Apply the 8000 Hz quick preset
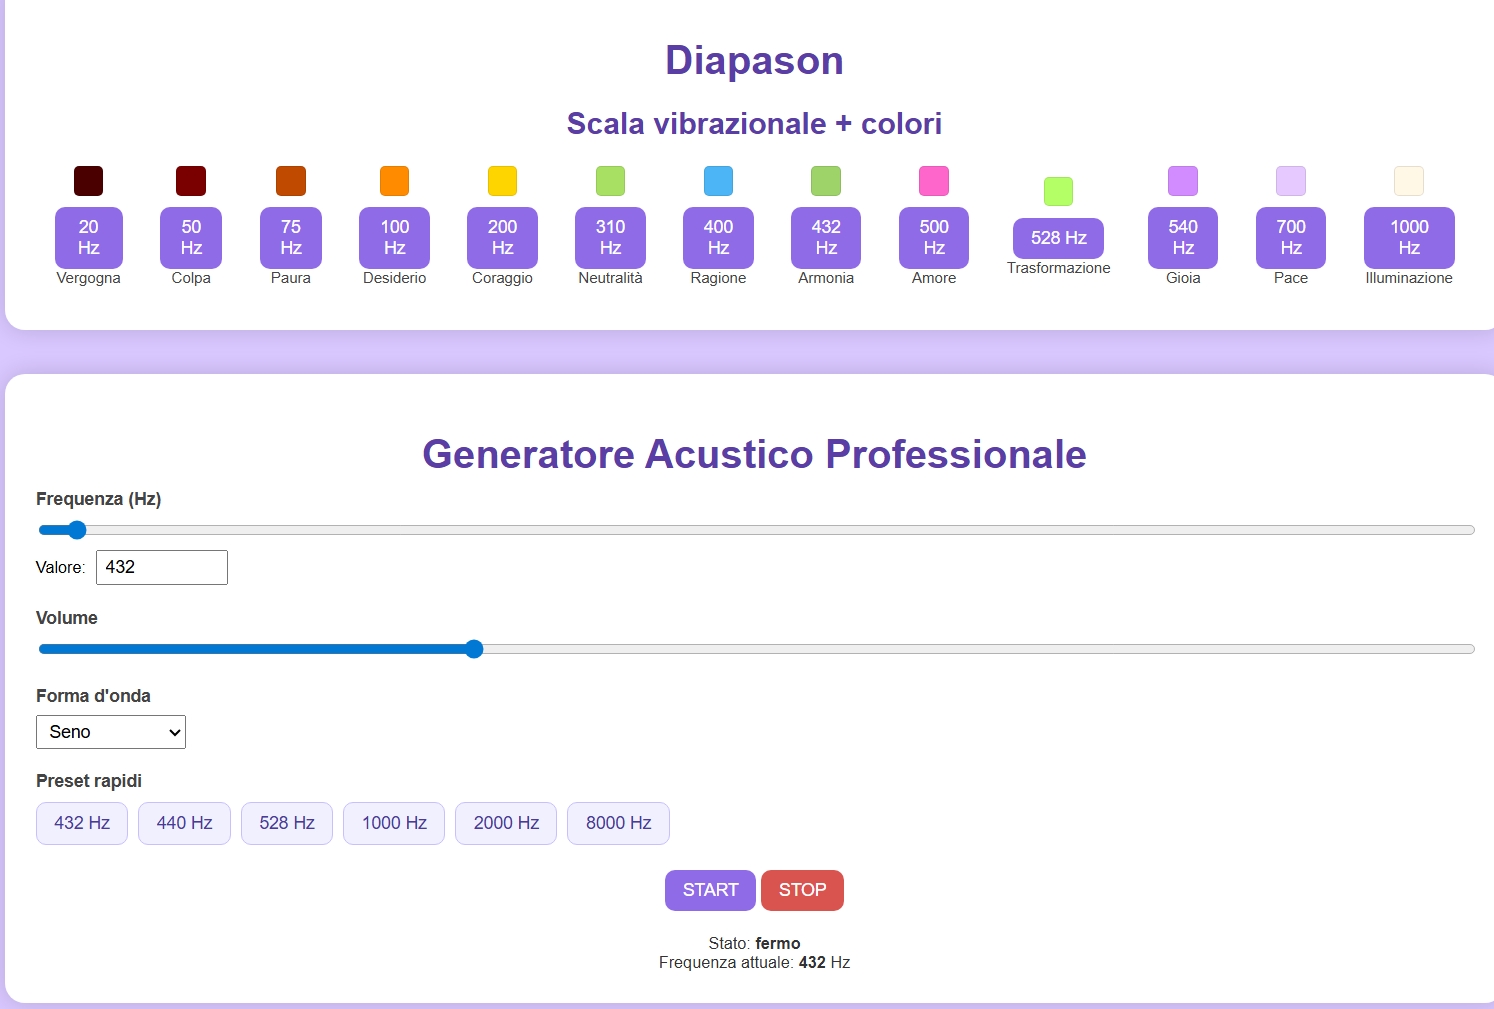The width and height of the screenshot is (1494, 1009). (x=618, y=823)
